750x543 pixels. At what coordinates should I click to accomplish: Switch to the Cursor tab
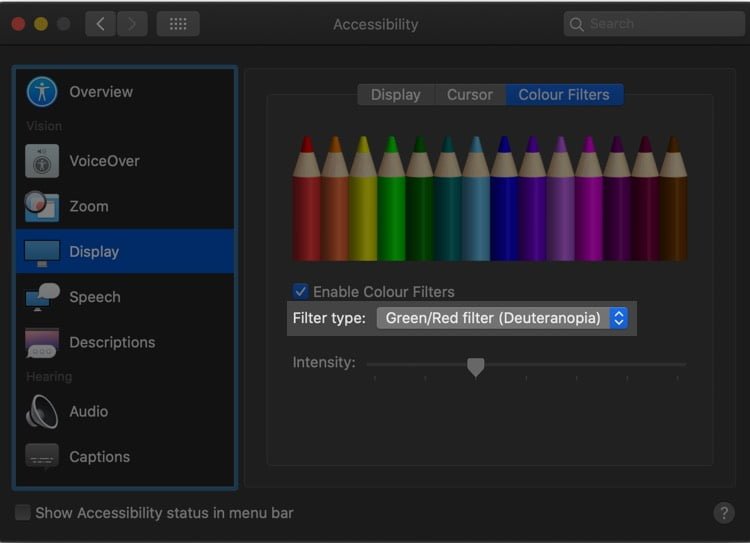click(x=470, y=95)
